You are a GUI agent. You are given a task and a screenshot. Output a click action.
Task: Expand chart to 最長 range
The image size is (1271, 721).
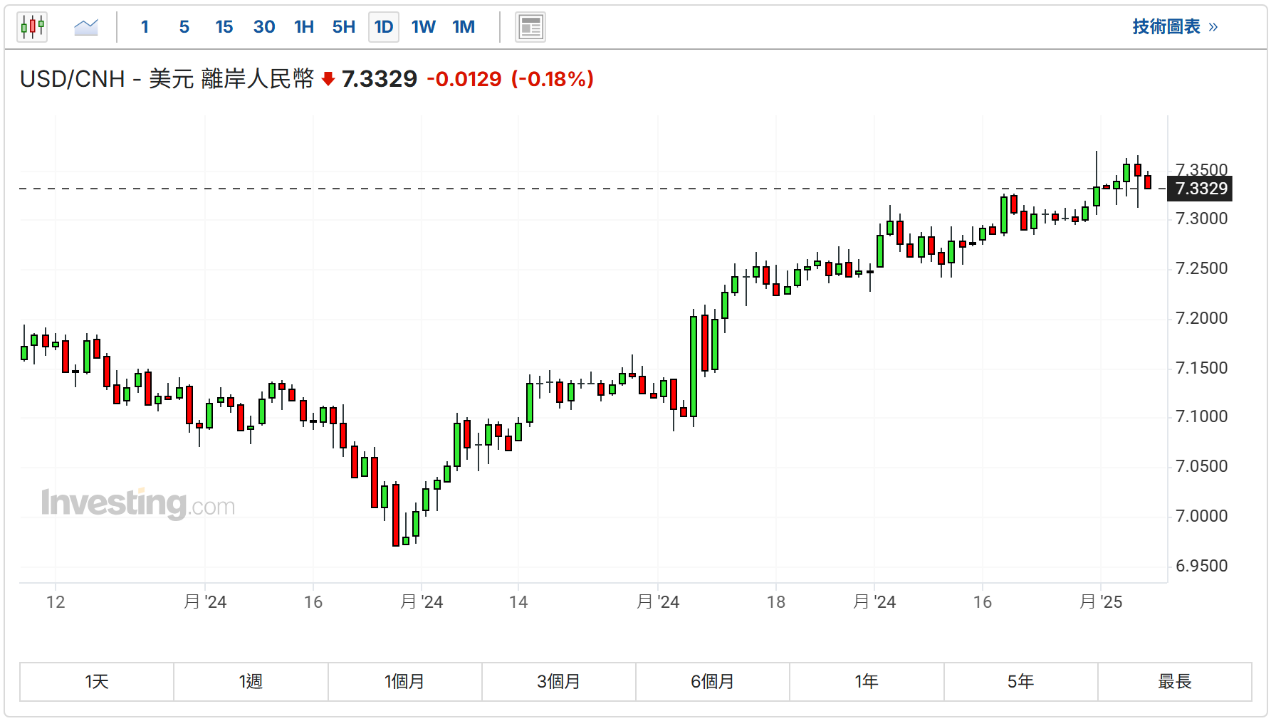click(1175, 682)
